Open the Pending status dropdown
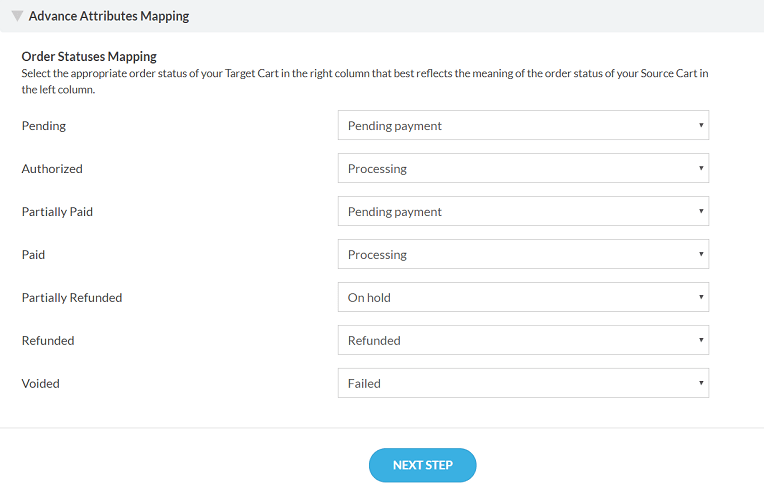The width and height of the screenshot is (764, 498). pyautogui.click(x=523, y=126)
